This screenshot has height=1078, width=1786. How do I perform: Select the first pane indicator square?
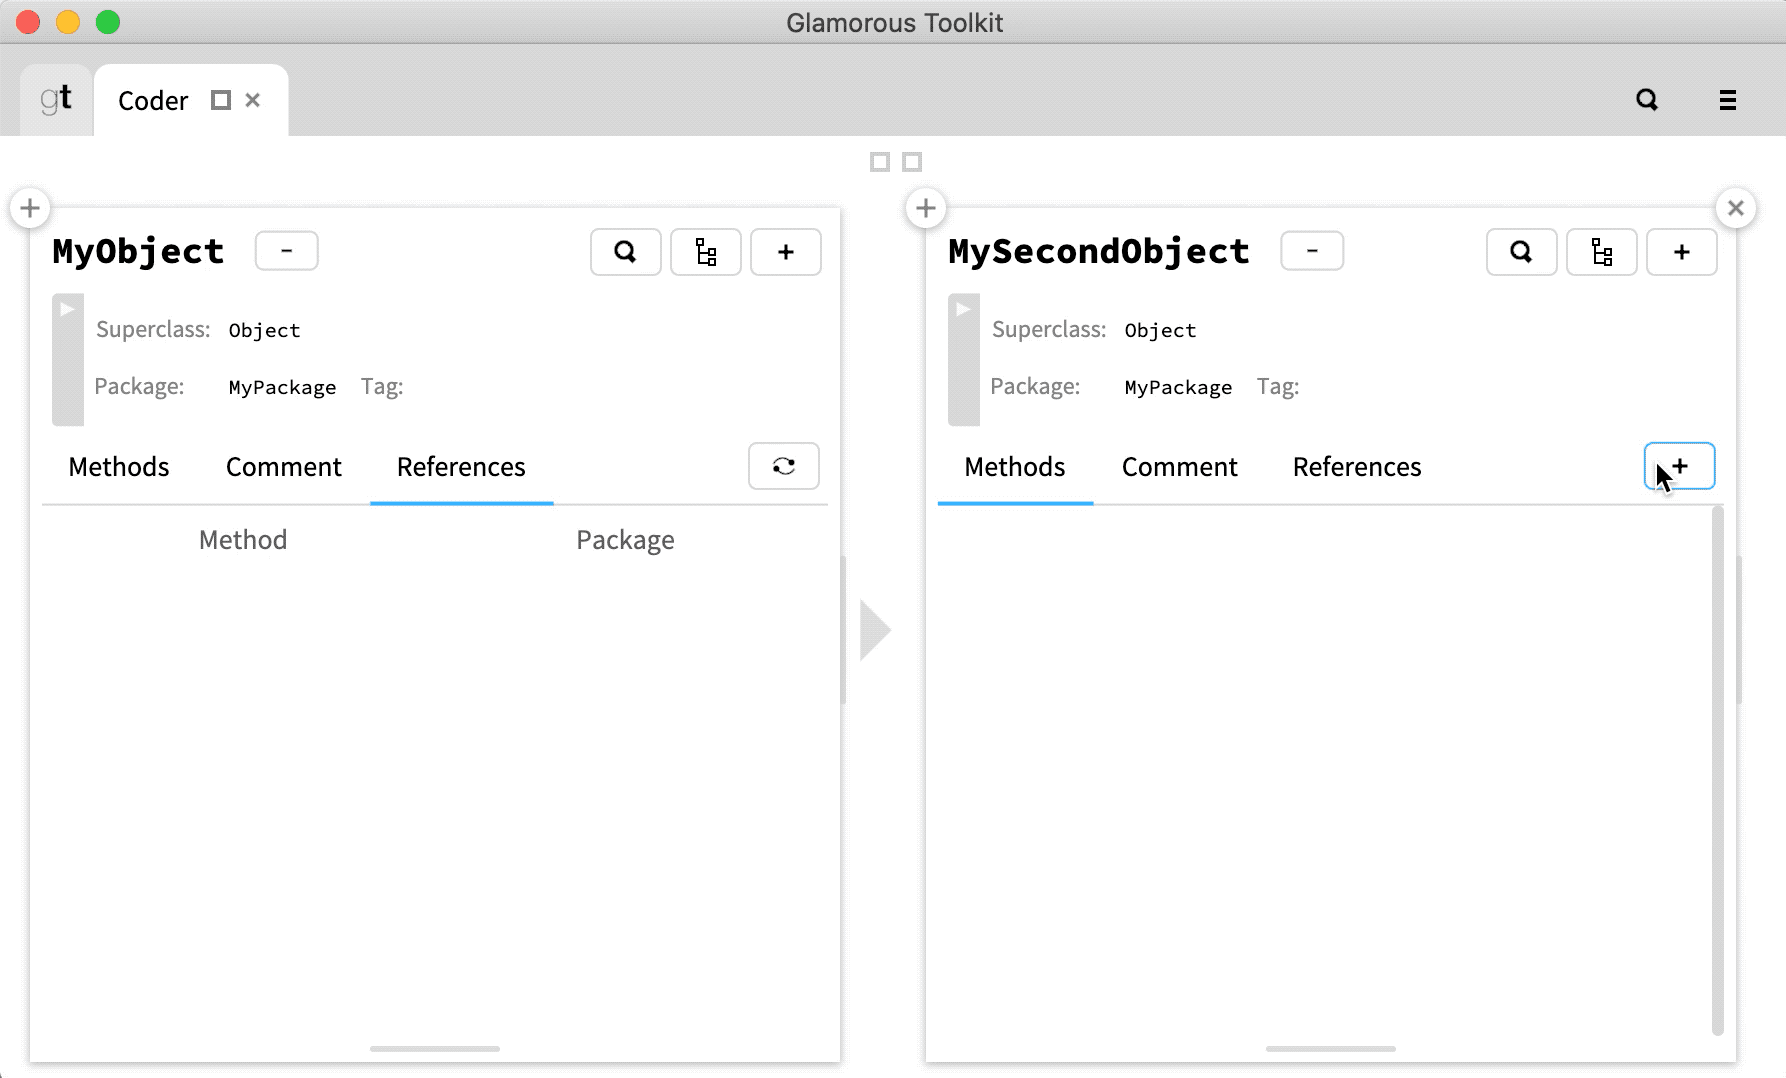[880, 162]
